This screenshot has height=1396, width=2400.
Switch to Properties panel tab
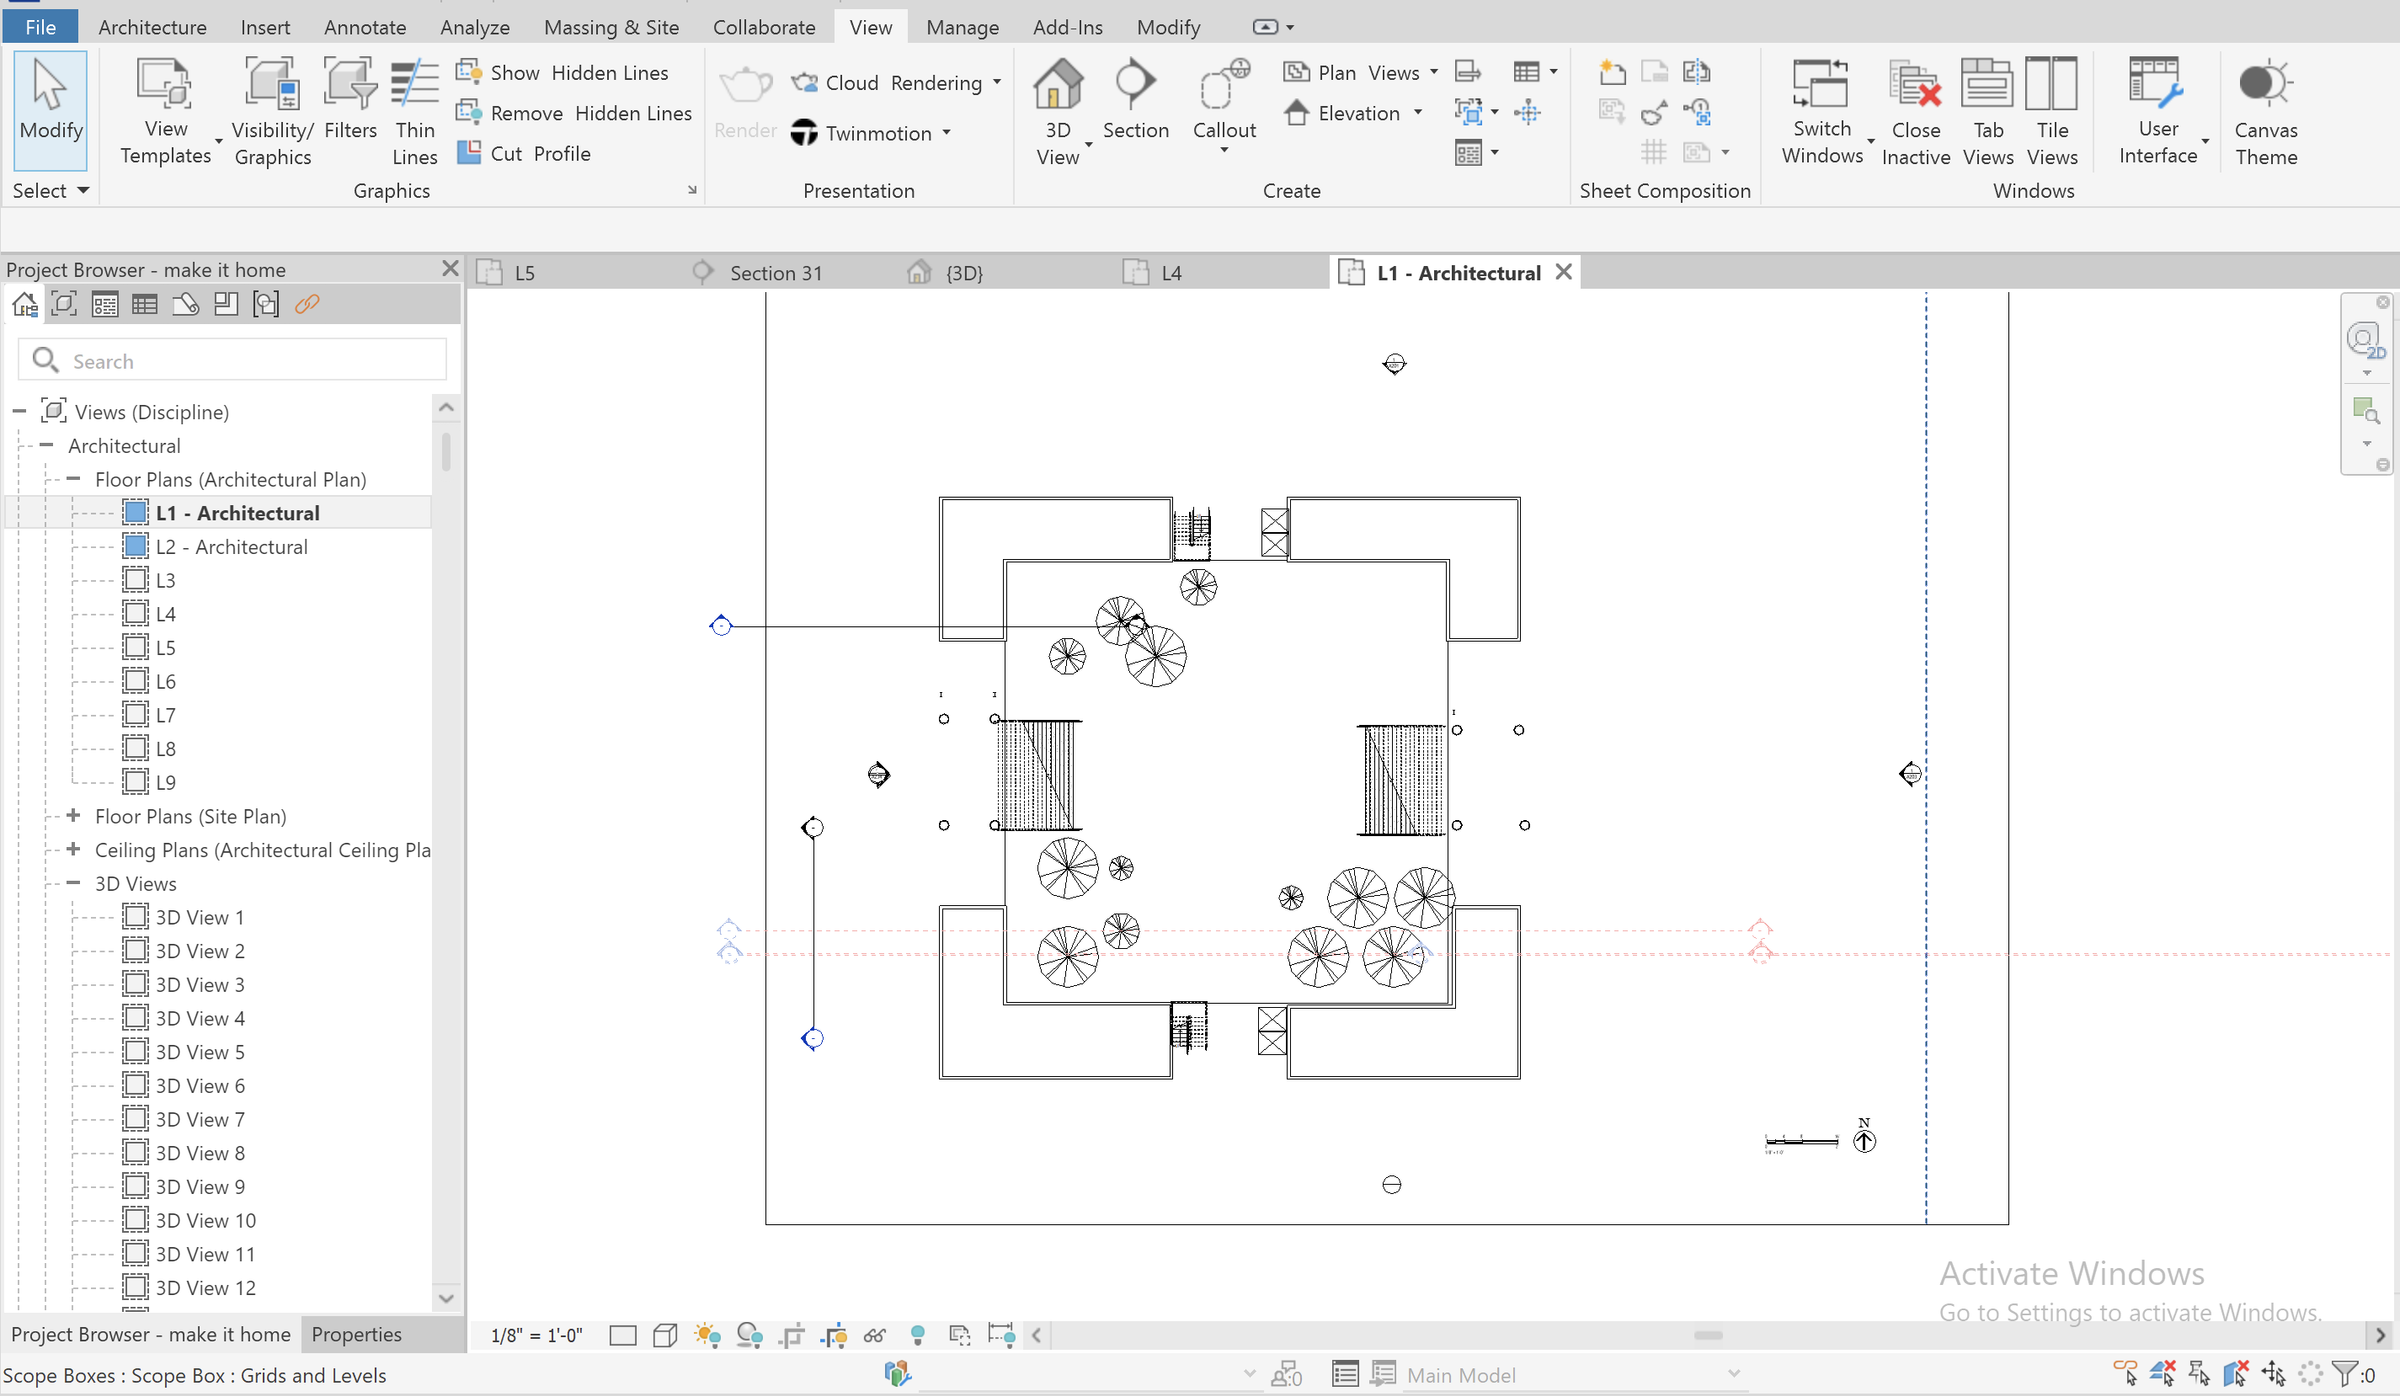(x=356, y=1334)
